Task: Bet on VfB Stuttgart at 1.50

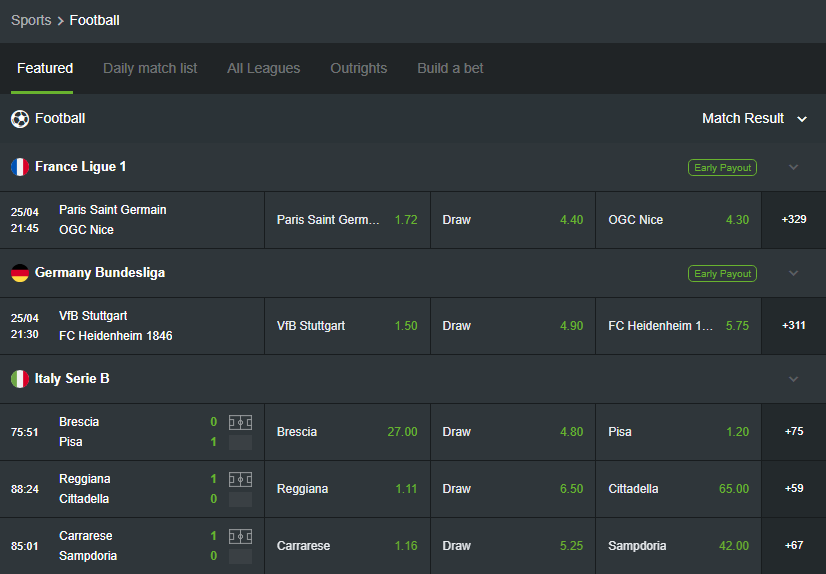Action: [x=347, y=326]
